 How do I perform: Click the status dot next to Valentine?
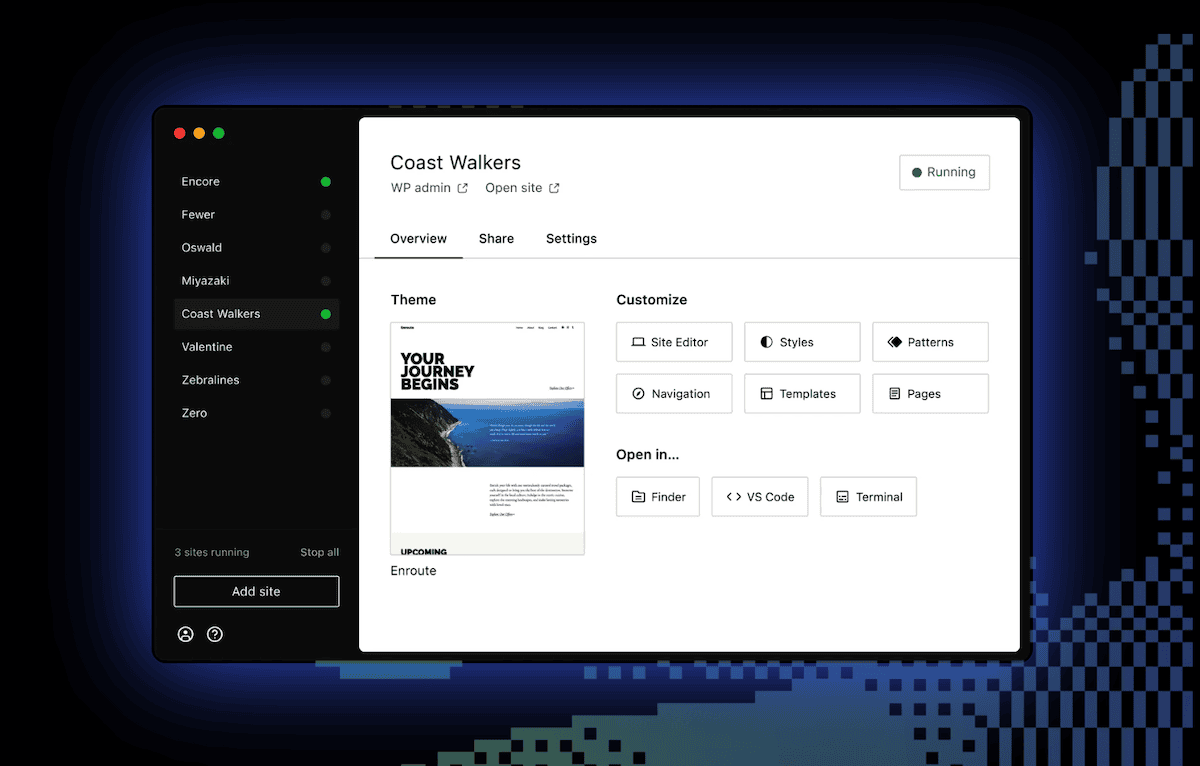325,347
